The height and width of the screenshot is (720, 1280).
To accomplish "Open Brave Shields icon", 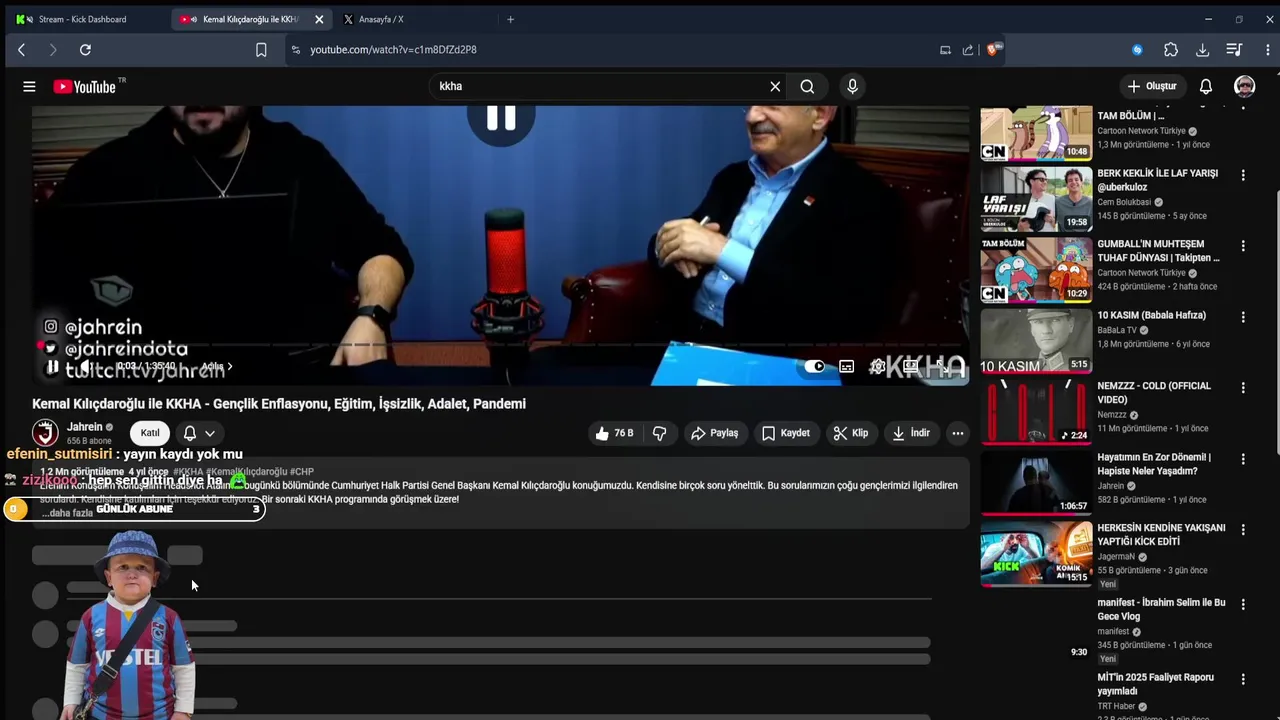I will tap(993, 49).
